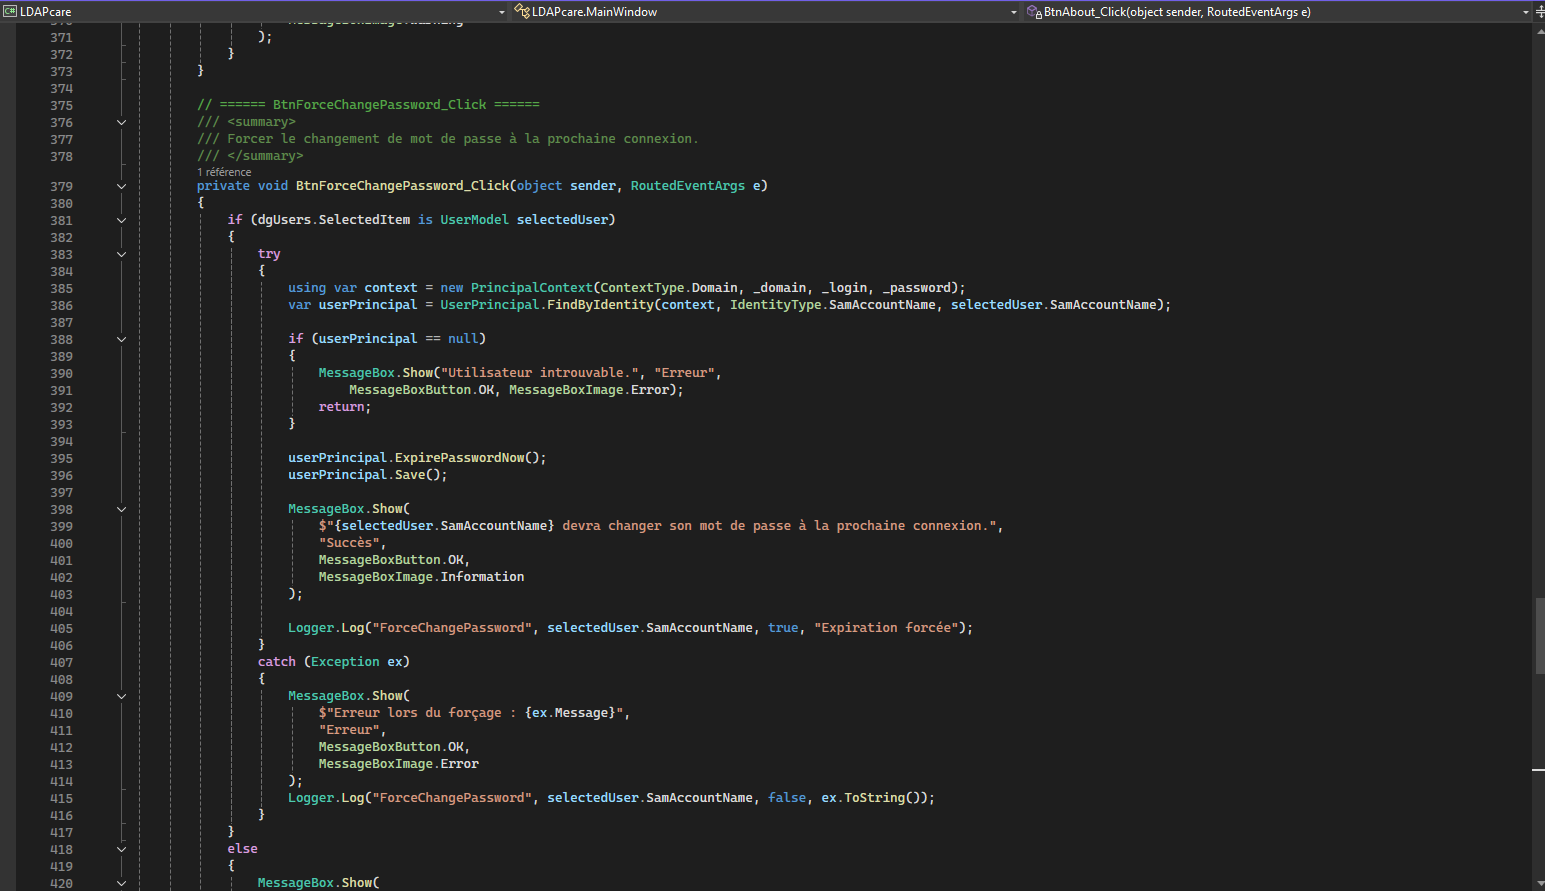Click the class icon beside LDAPcare.MainWindow
1545x891 pixels.
(522, 11)
